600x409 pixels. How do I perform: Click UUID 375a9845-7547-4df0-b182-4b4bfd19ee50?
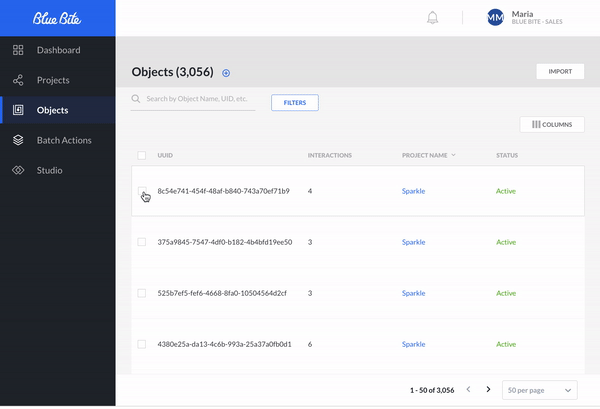coord(225,242)
